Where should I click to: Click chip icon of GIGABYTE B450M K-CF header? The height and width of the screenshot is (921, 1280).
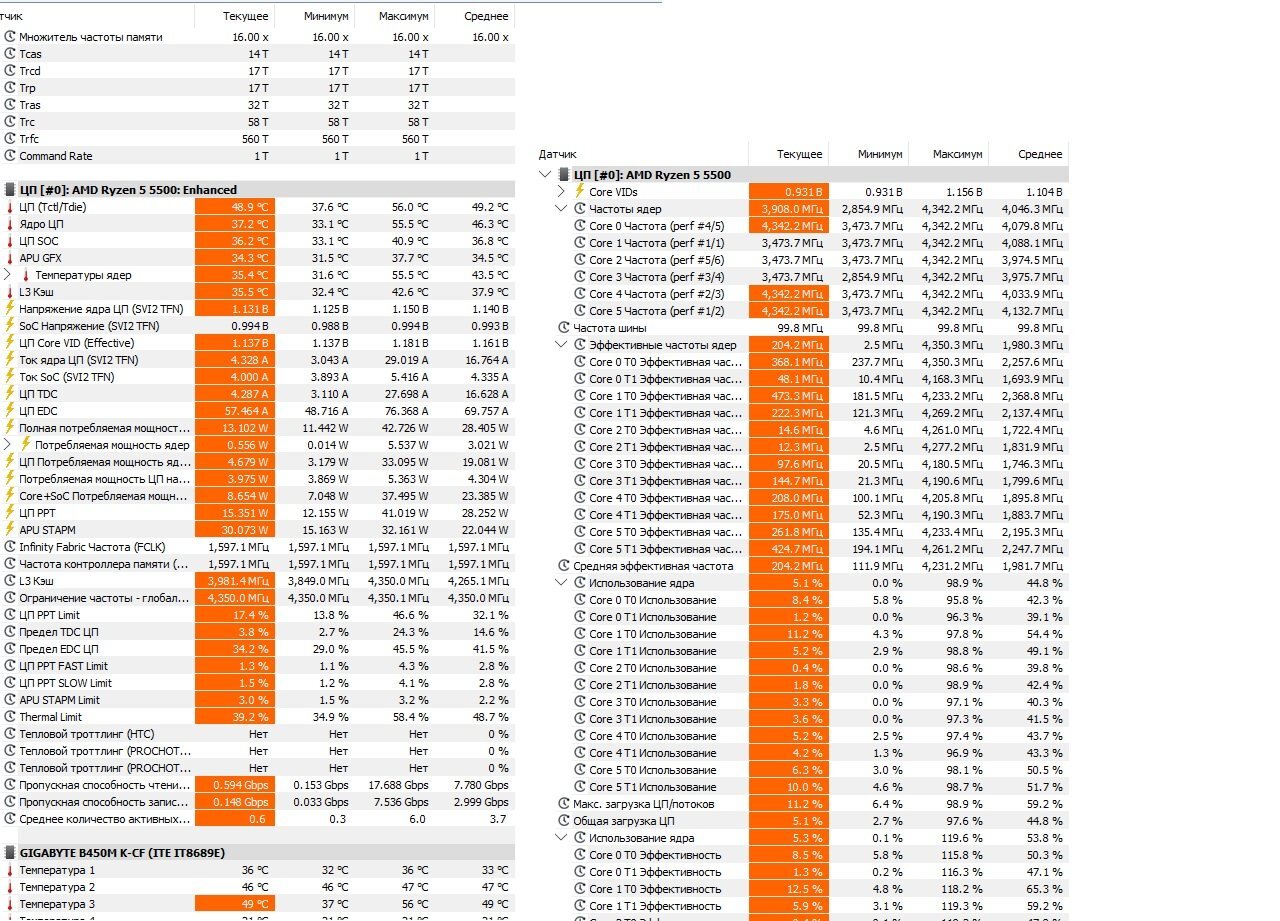pyautogui.click(x=10, y=853)
